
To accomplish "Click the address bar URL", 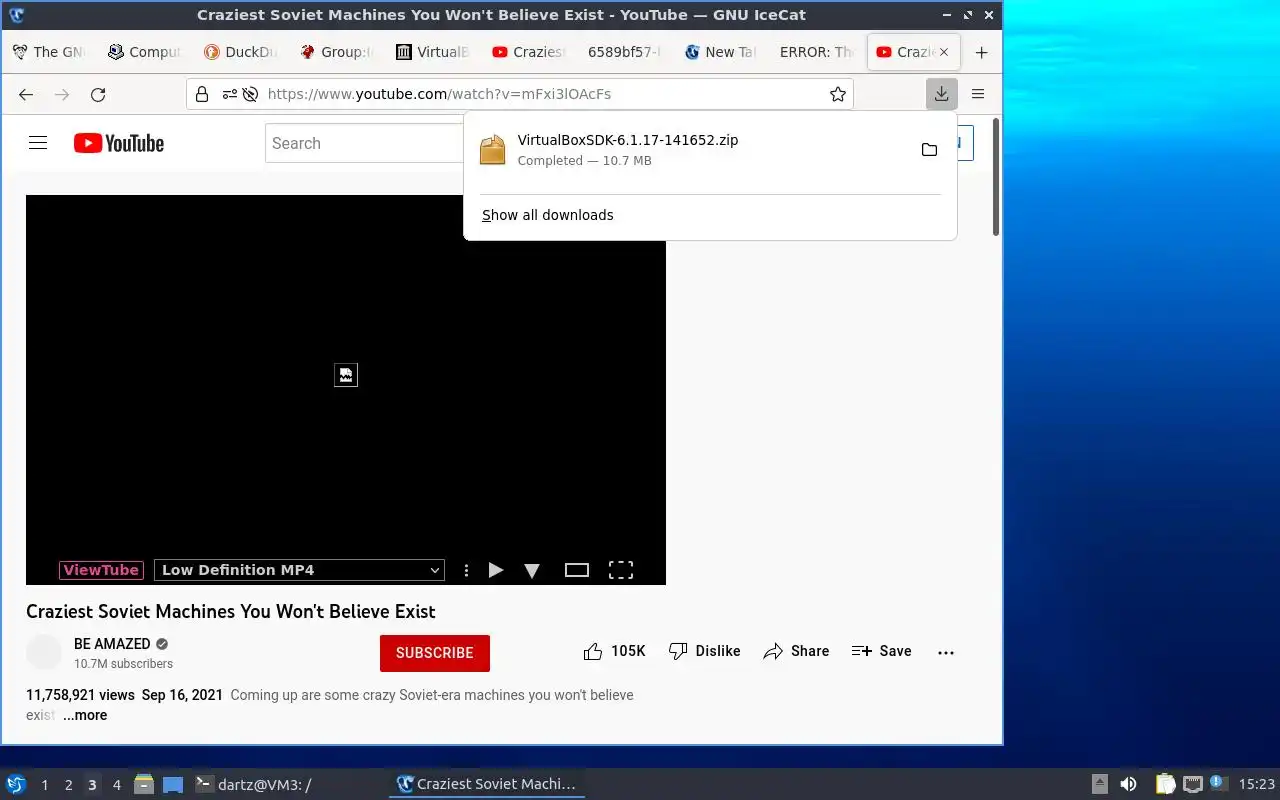I will [439, 94].
